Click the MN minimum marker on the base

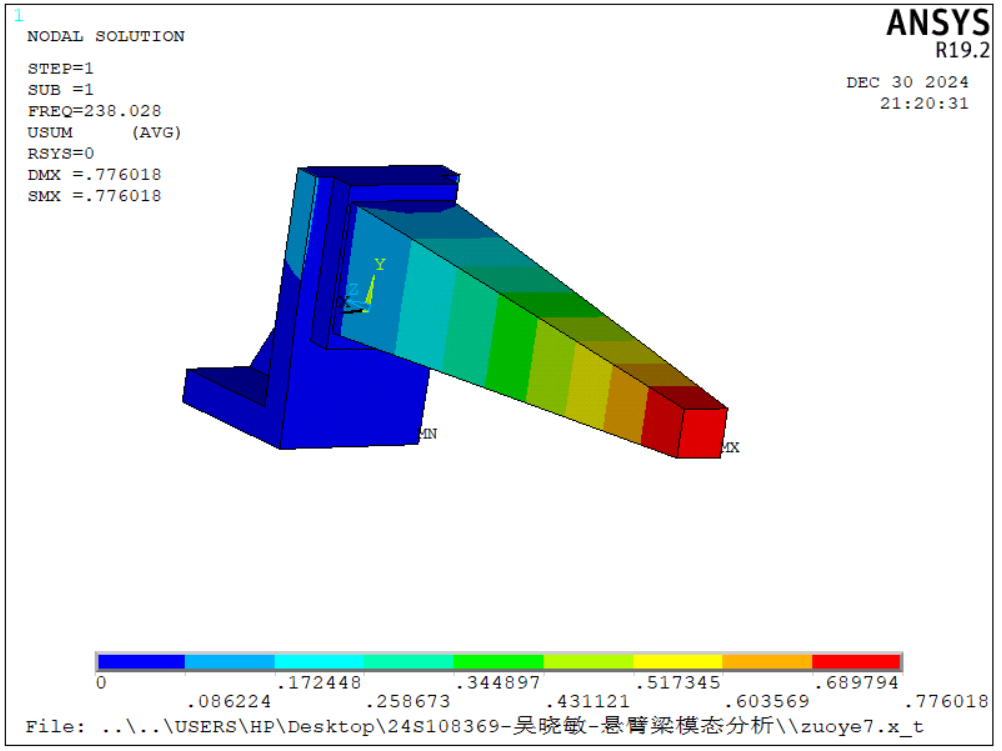(428, 434)
